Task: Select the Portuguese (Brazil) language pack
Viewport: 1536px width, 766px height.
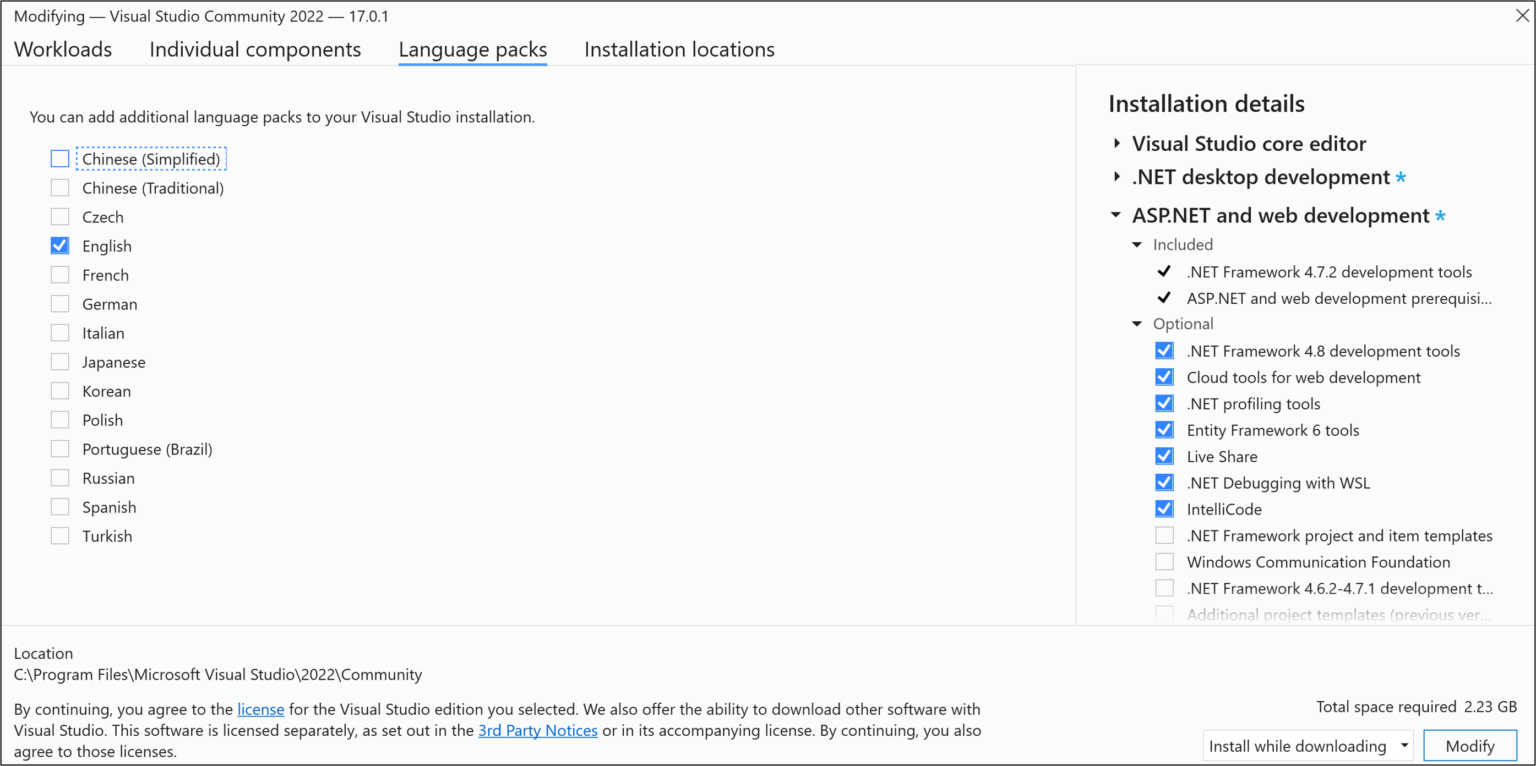Action: (x=59, y=448)
